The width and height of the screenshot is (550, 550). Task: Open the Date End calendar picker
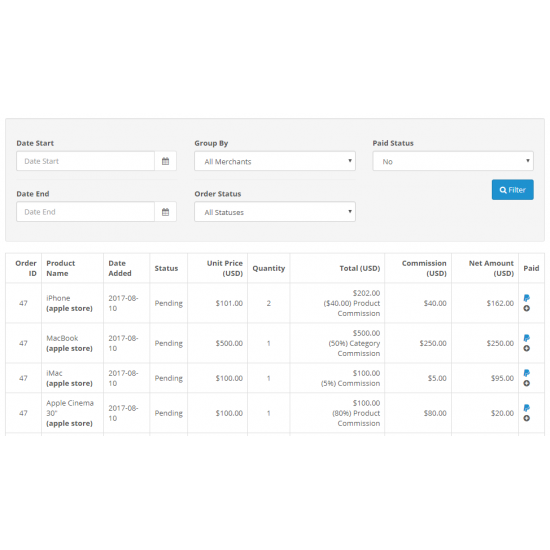coord(165,212)
